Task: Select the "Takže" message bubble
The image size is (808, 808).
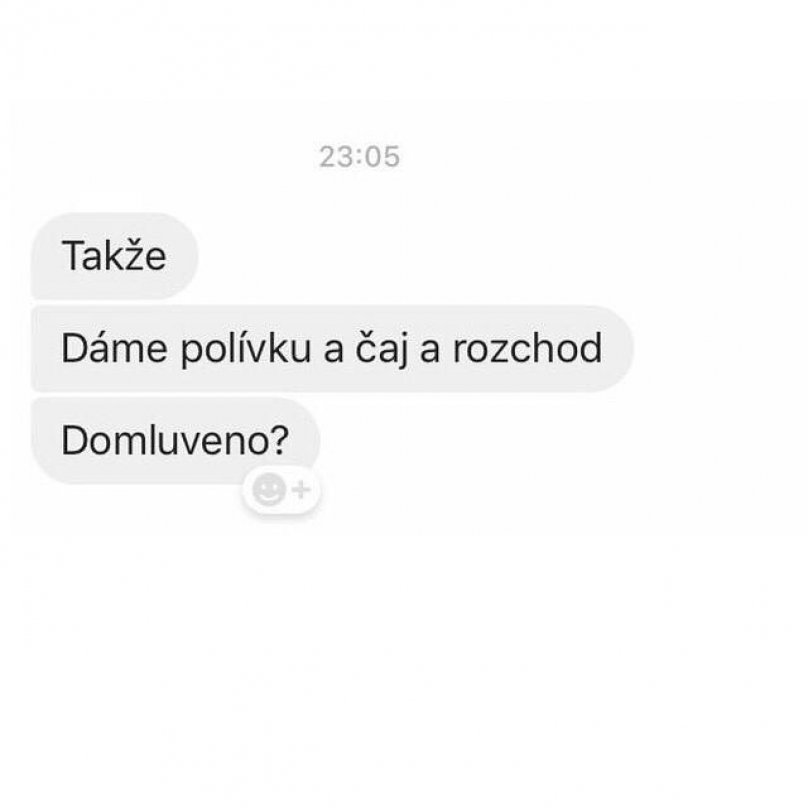Action: tap(115, 256)
